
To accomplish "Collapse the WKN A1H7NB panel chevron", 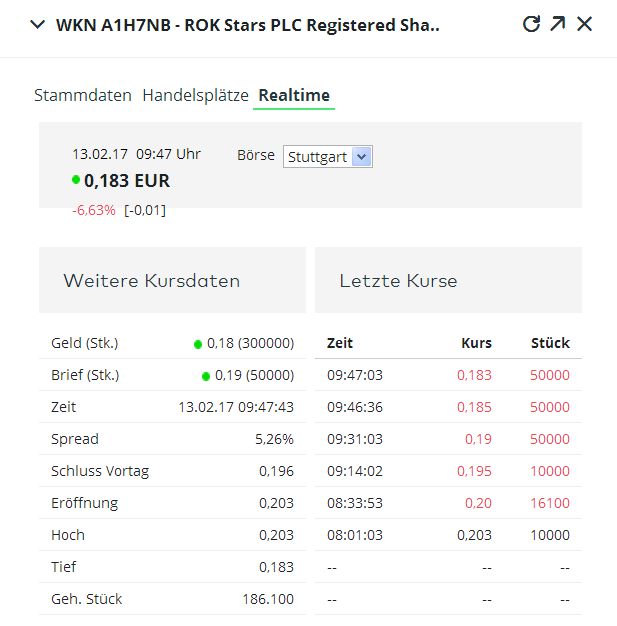I will (38, 25).
